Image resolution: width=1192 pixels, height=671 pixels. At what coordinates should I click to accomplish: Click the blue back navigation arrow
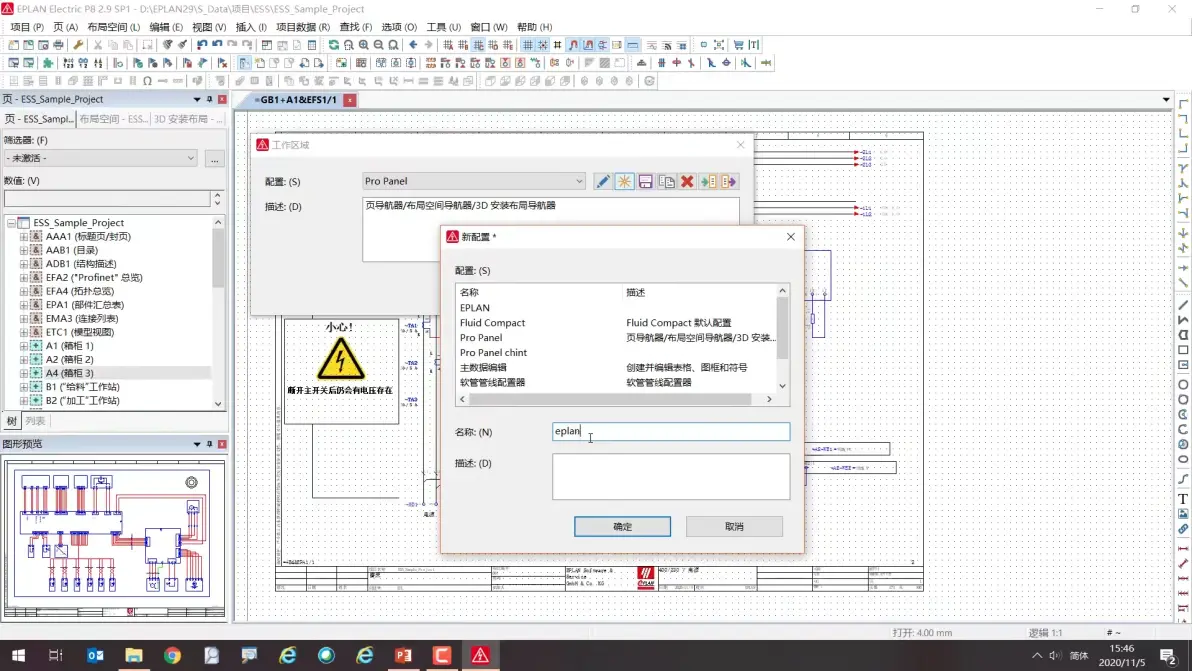[x=413, y=45]
